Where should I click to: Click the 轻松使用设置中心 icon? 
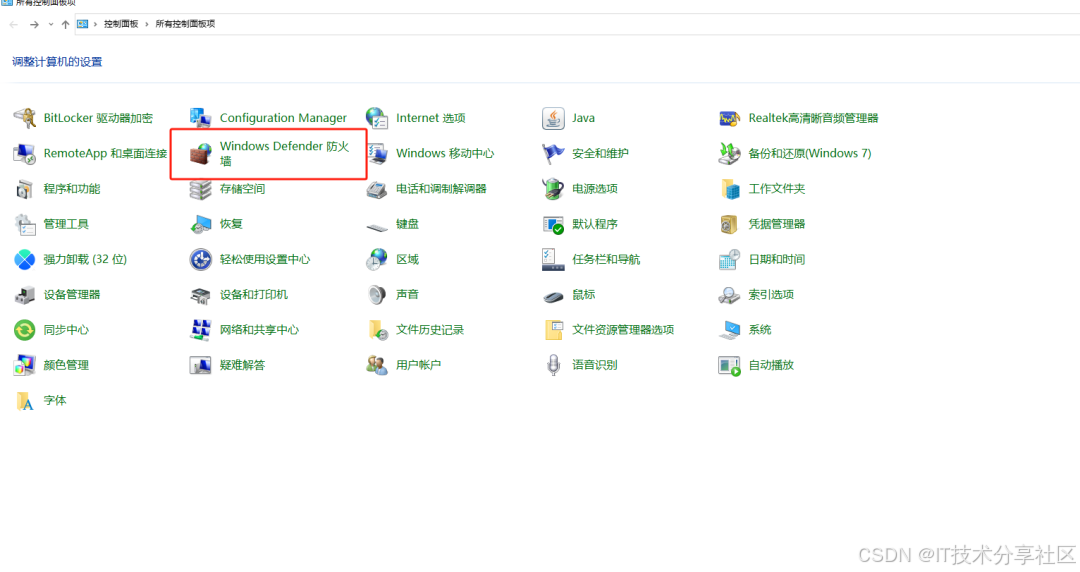pyautogui.click(x=200, y=259)
